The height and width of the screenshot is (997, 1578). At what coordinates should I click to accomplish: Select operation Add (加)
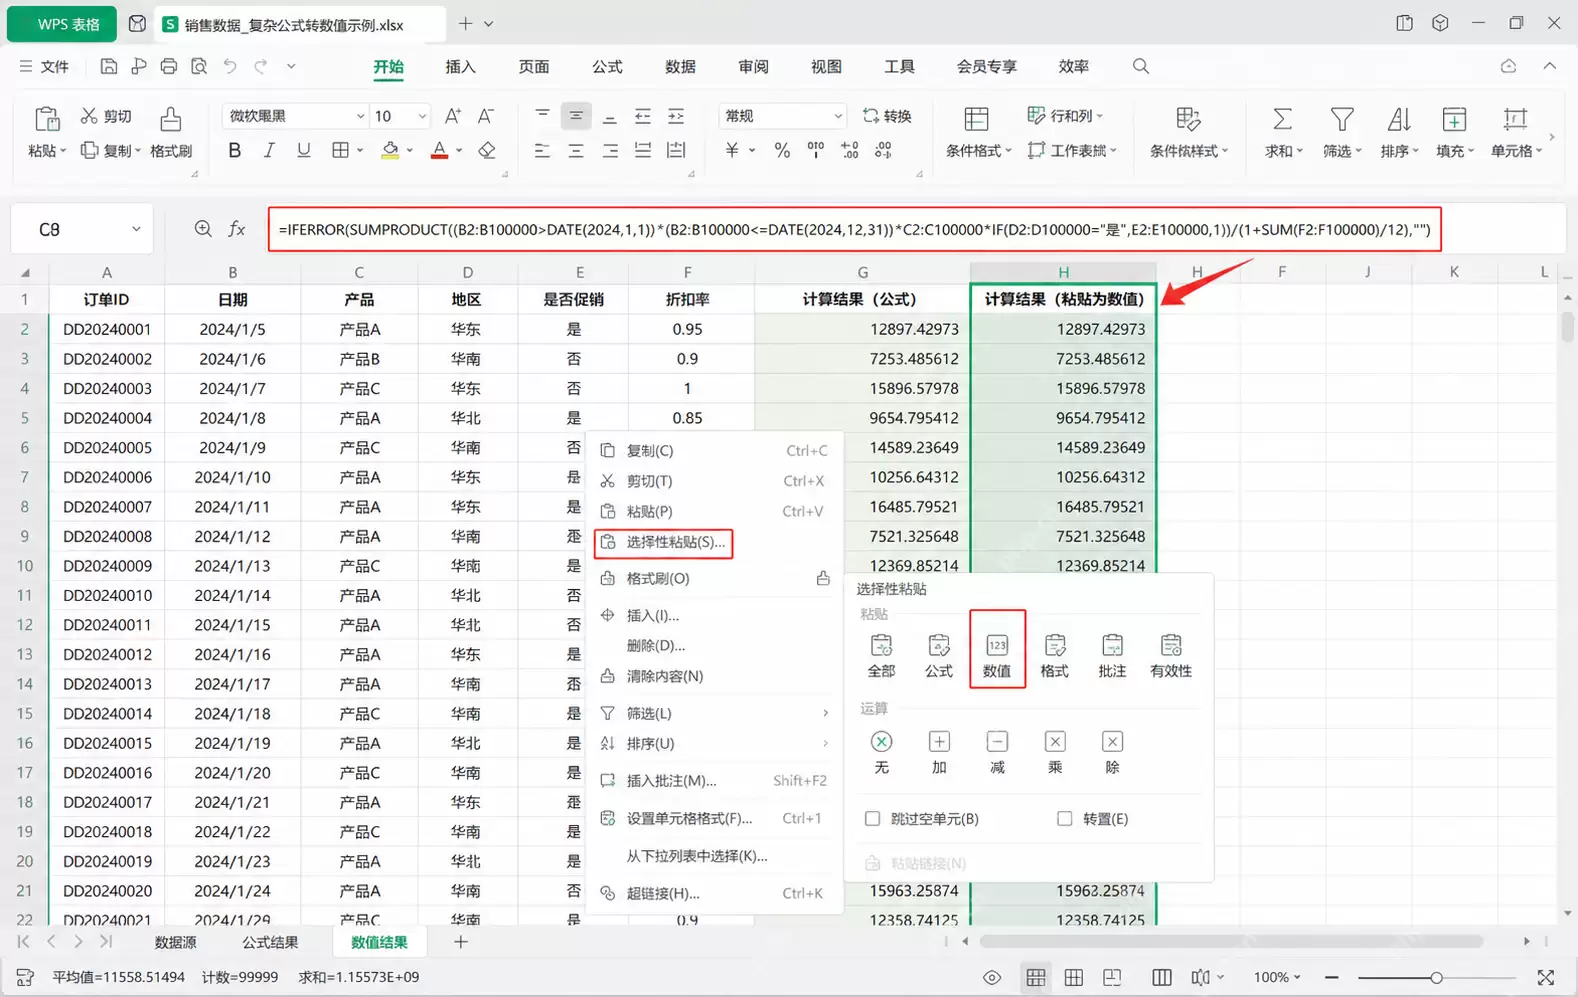939,751
